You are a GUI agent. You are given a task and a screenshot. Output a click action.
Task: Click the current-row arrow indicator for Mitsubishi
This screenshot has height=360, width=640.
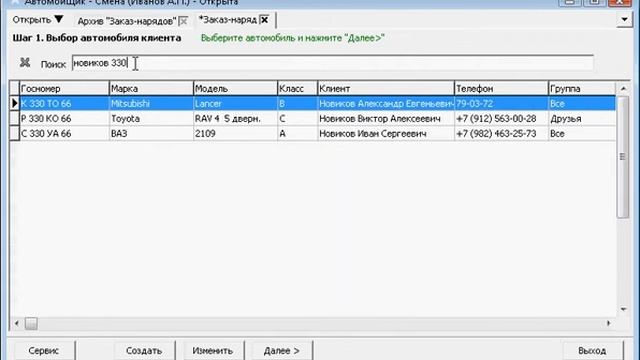[14, 104]
